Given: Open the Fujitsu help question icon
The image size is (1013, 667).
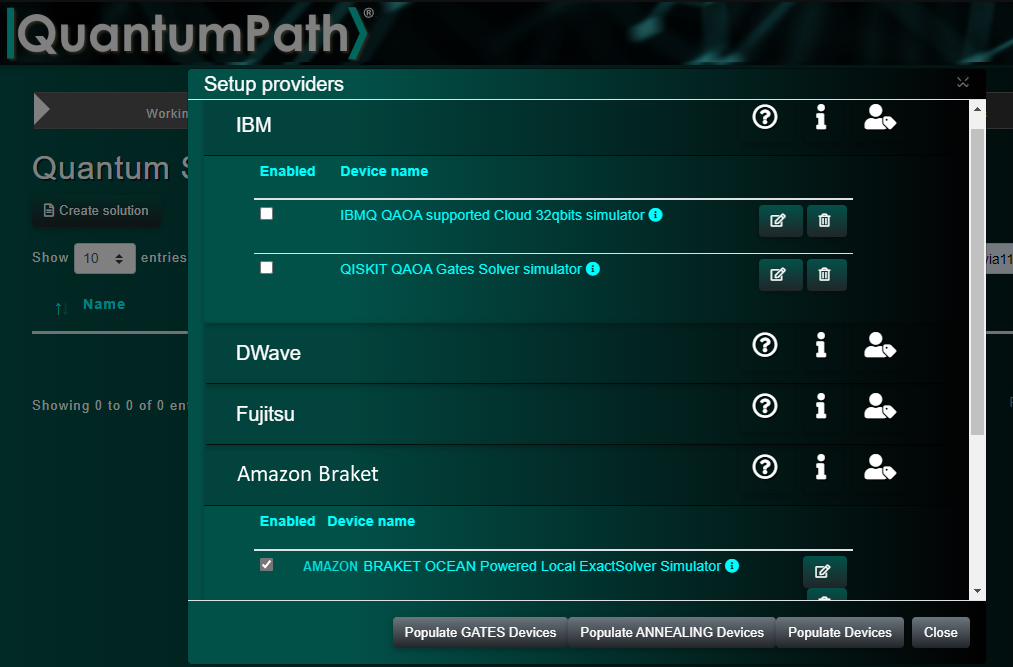Looking at the screenshot, I should coord(765,406).
